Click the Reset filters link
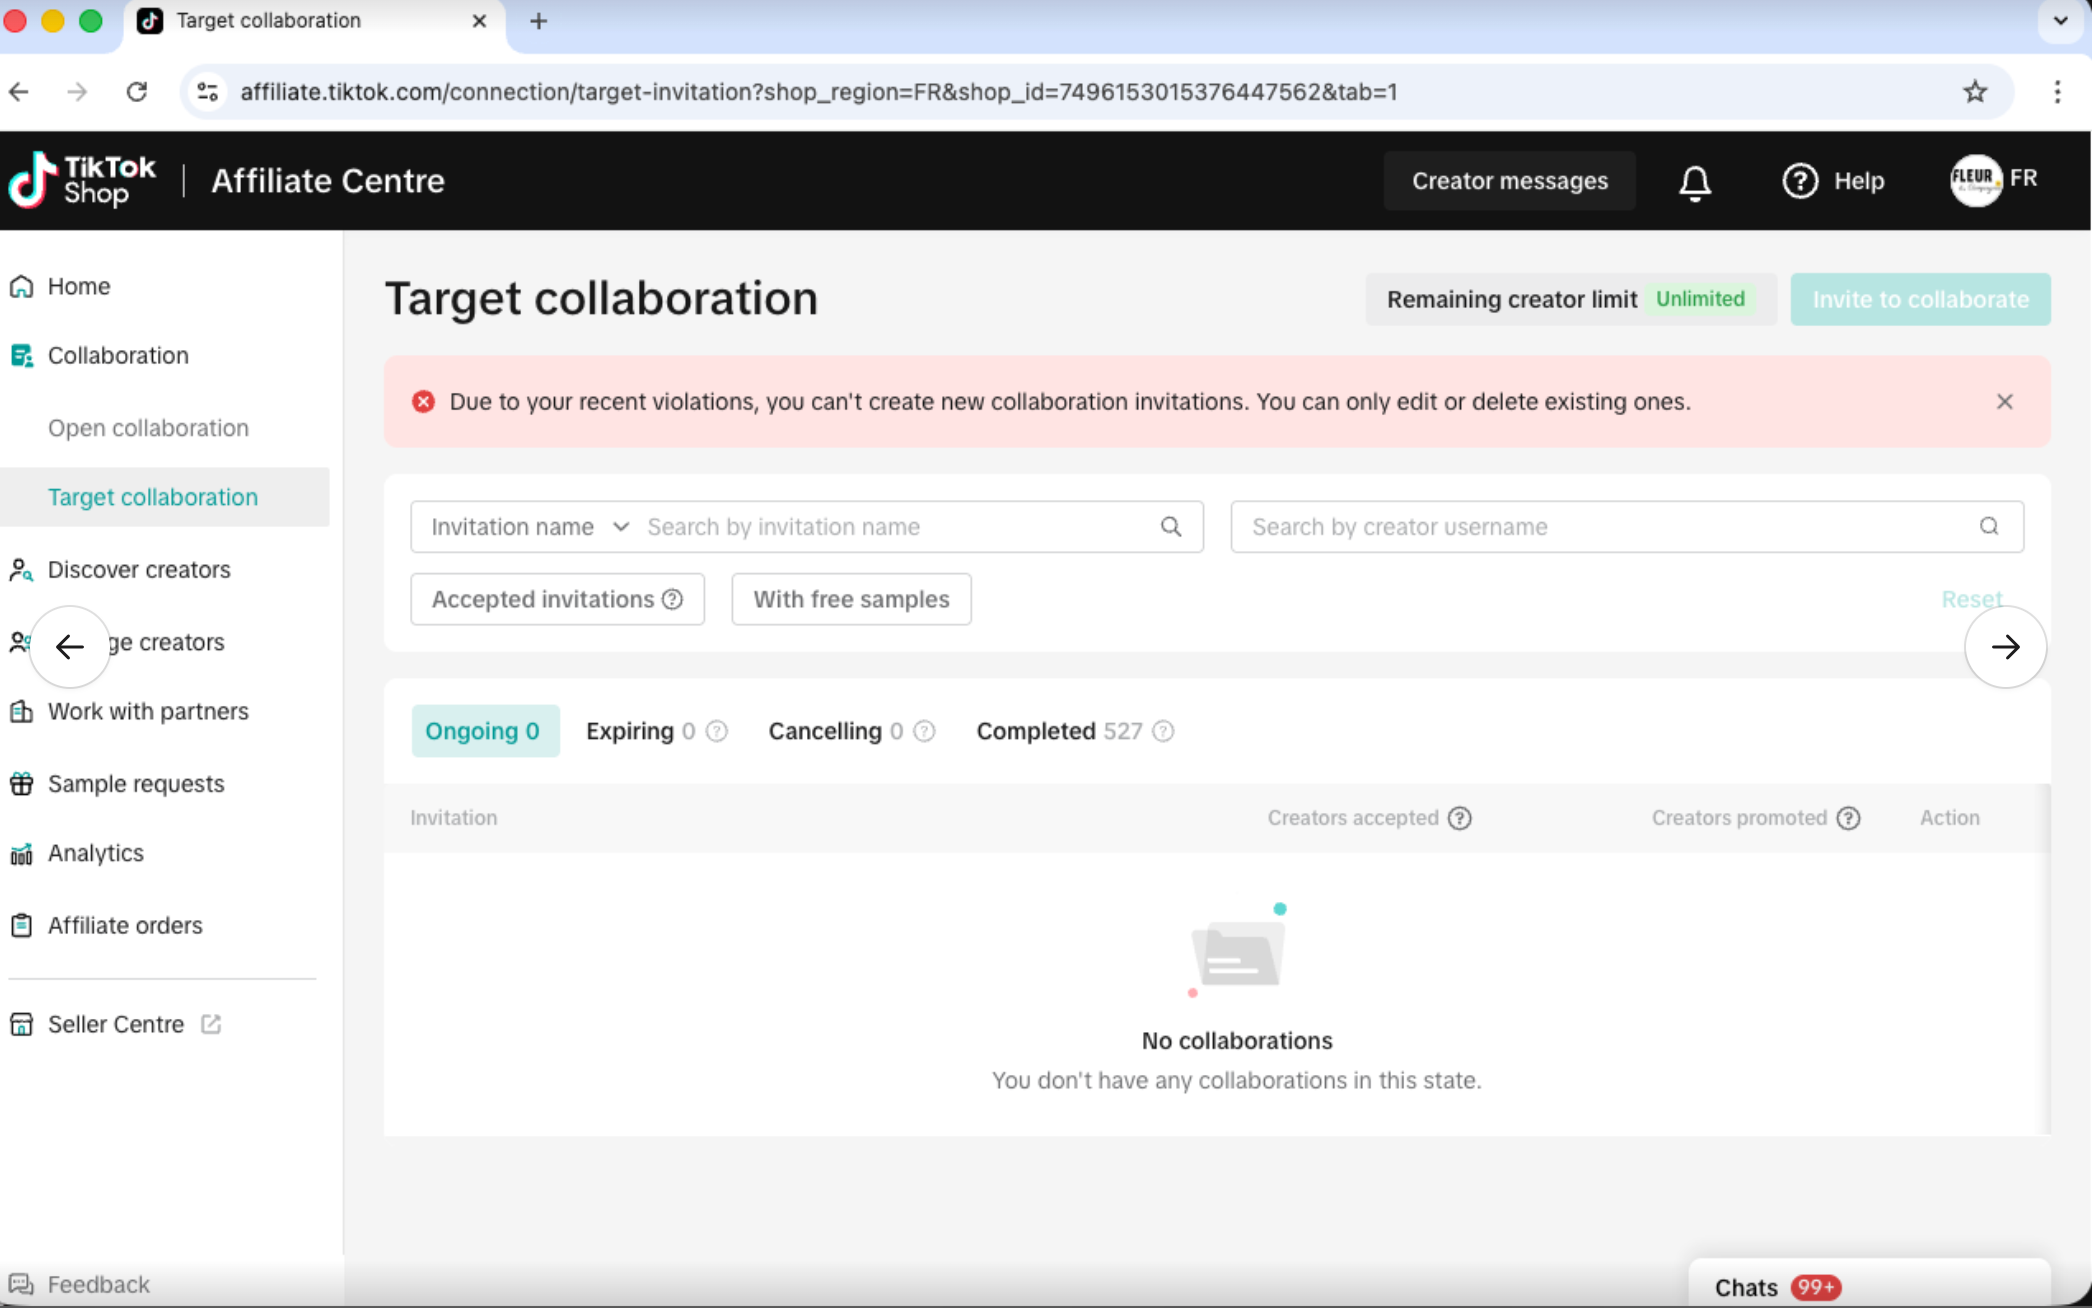 1971,599
